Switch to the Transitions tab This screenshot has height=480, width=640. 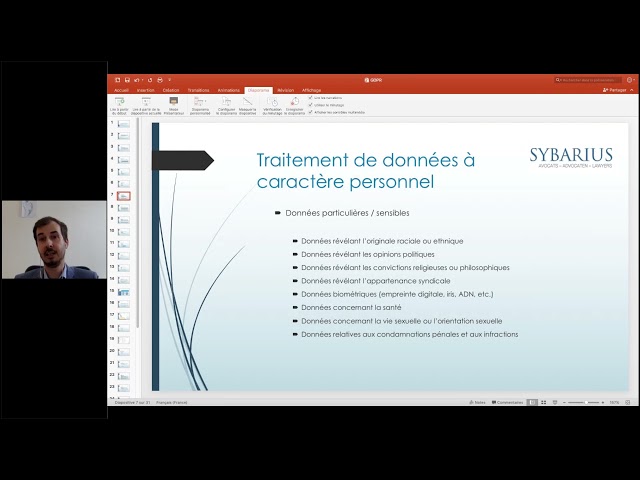(198, 90)
